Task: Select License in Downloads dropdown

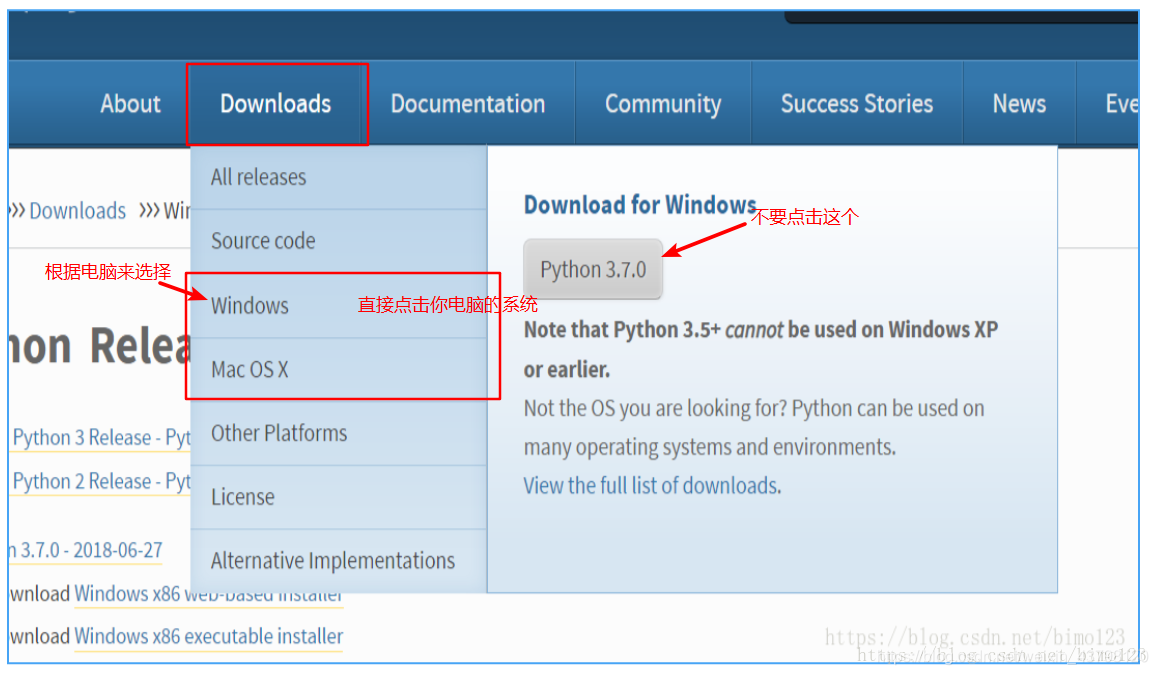Action: tap(339, 497)
